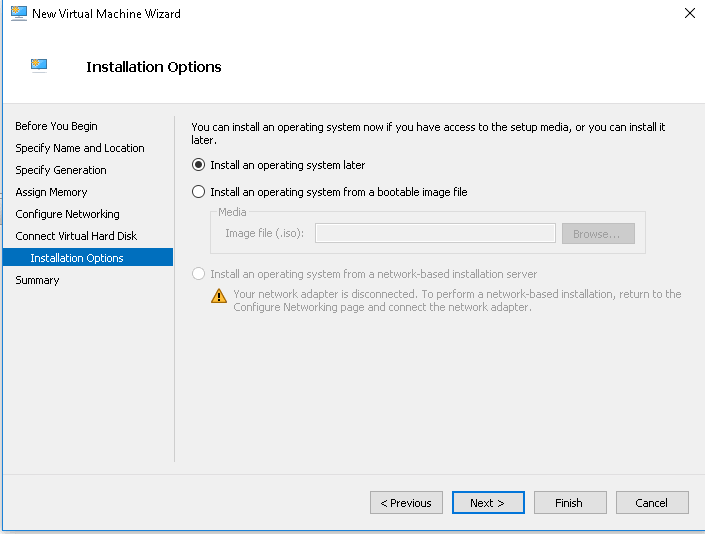Click the virtual machine icon beside Installation Options
705x534 pixels.
[39, 66]
